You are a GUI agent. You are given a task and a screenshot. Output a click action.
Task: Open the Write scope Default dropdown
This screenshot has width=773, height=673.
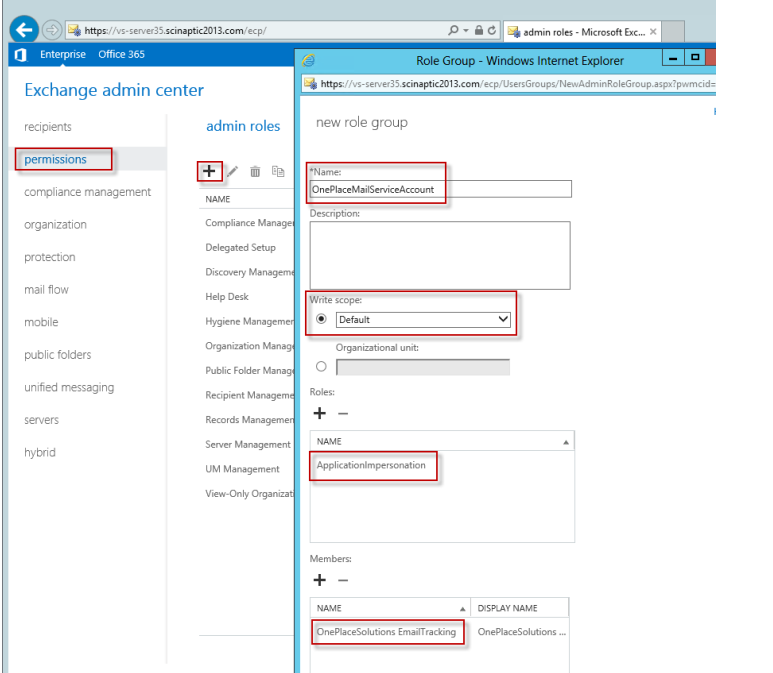coord(423,320)
